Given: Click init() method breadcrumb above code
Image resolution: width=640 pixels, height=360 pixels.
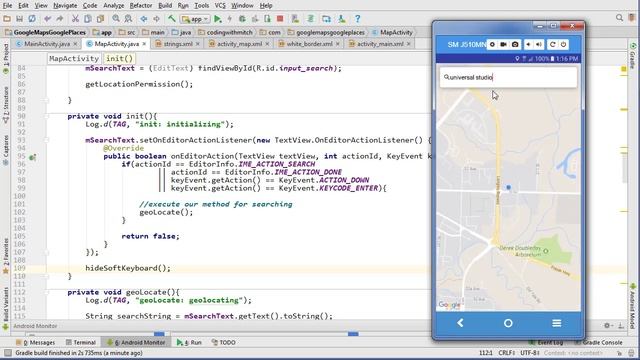Looking at the screenshot, I should point(119,59).
